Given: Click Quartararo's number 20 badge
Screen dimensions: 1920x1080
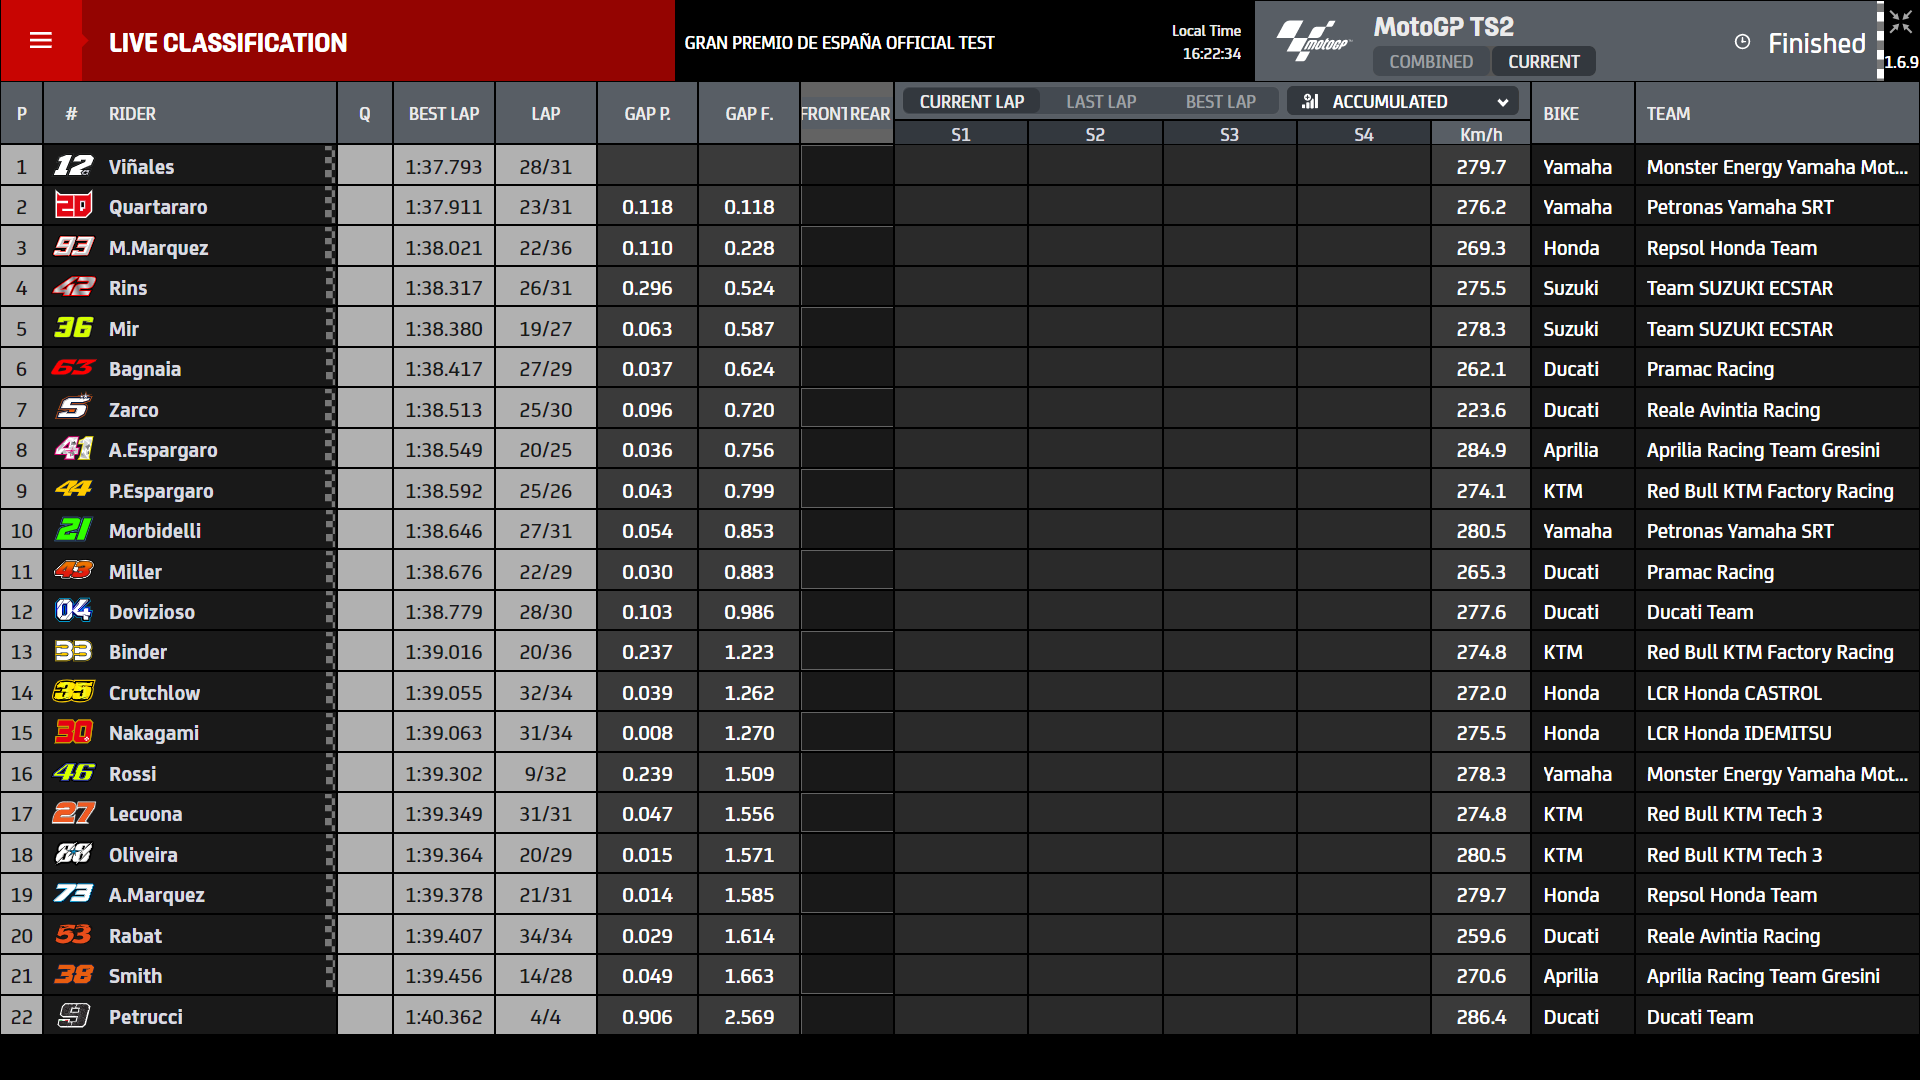Looking at the screenshot, I should coord(73,206).
